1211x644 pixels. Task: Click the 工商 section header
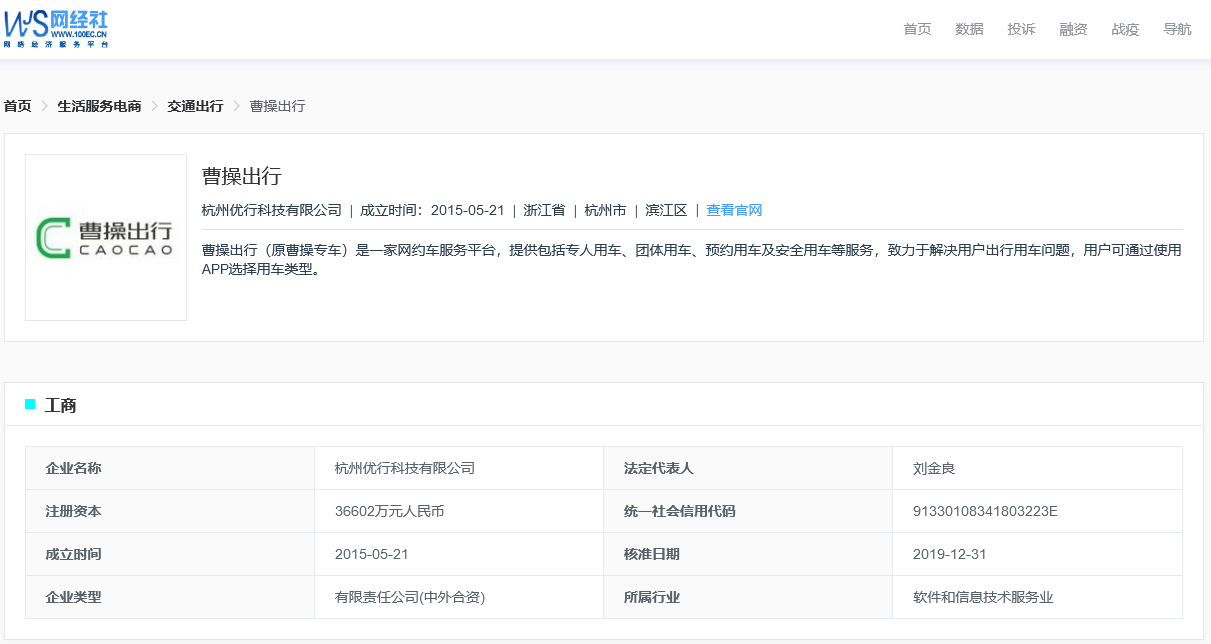61,405
